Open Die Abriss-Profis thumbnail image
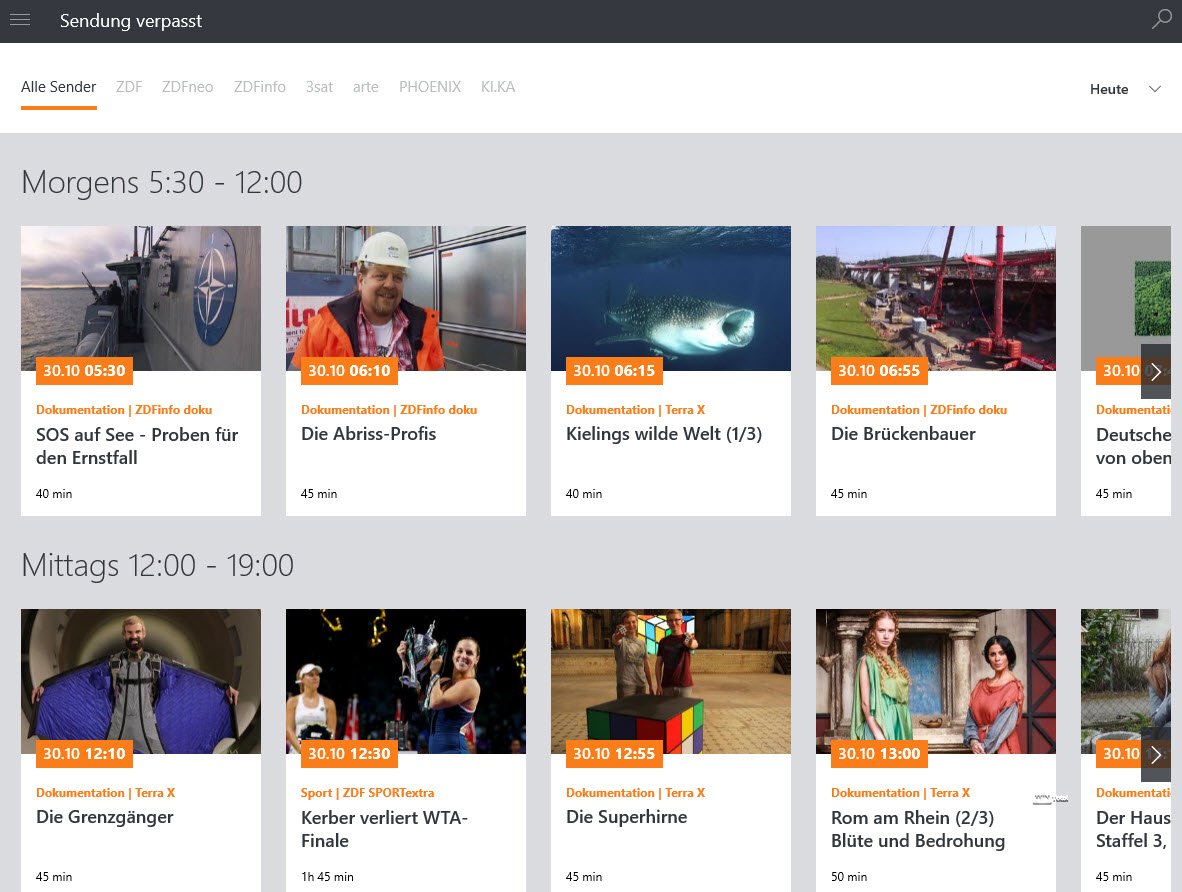Viewport: 1182px width, 892px height. pos(406,298)
